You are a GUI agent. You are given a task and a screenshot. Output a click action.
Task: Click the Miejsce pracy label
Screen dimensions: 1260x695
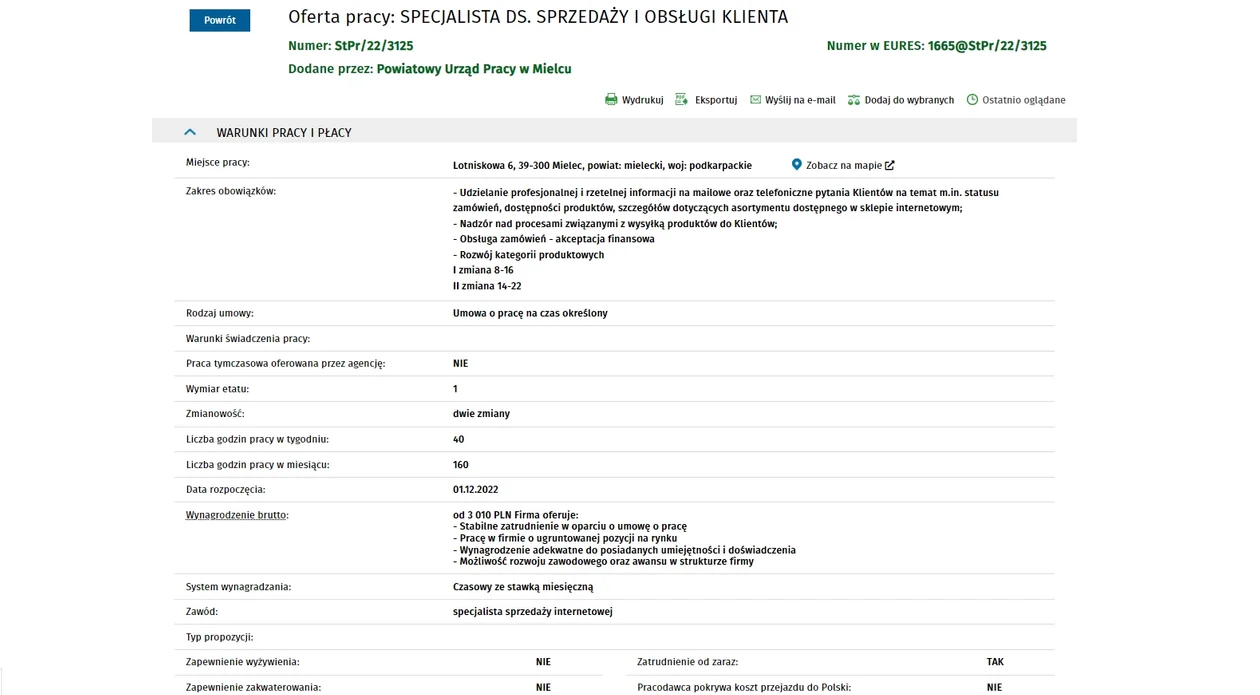[218, 162]
